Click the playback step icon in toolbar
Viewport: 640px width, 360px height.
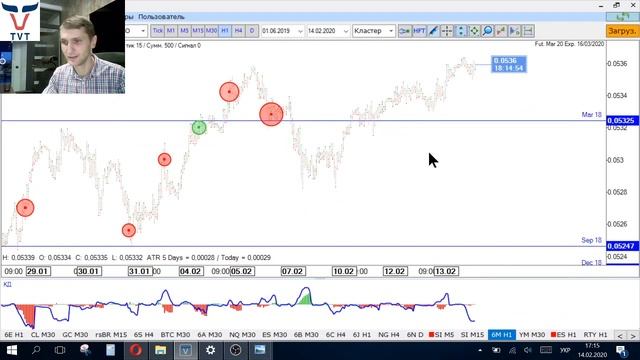pos(514,31)
